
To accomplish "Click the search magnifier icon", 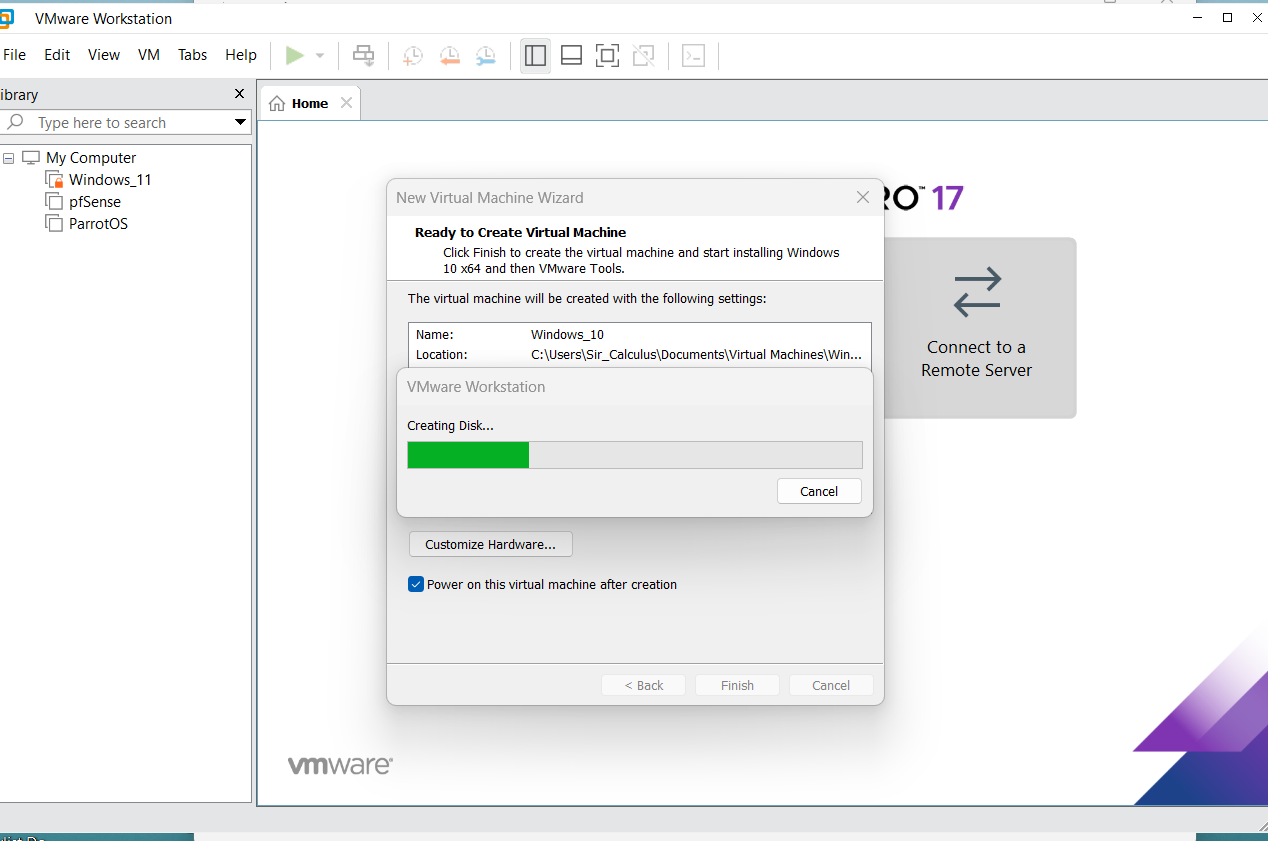I will pos(15,122).
